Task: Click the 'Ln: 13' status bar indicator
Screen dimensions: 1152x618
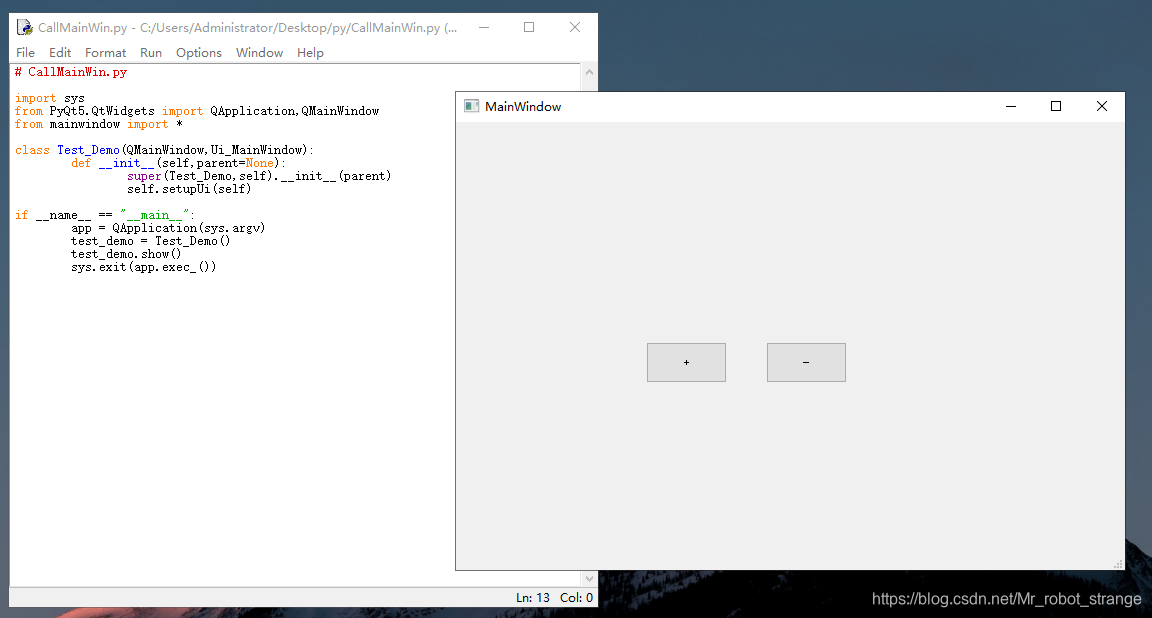Action: 533,597
